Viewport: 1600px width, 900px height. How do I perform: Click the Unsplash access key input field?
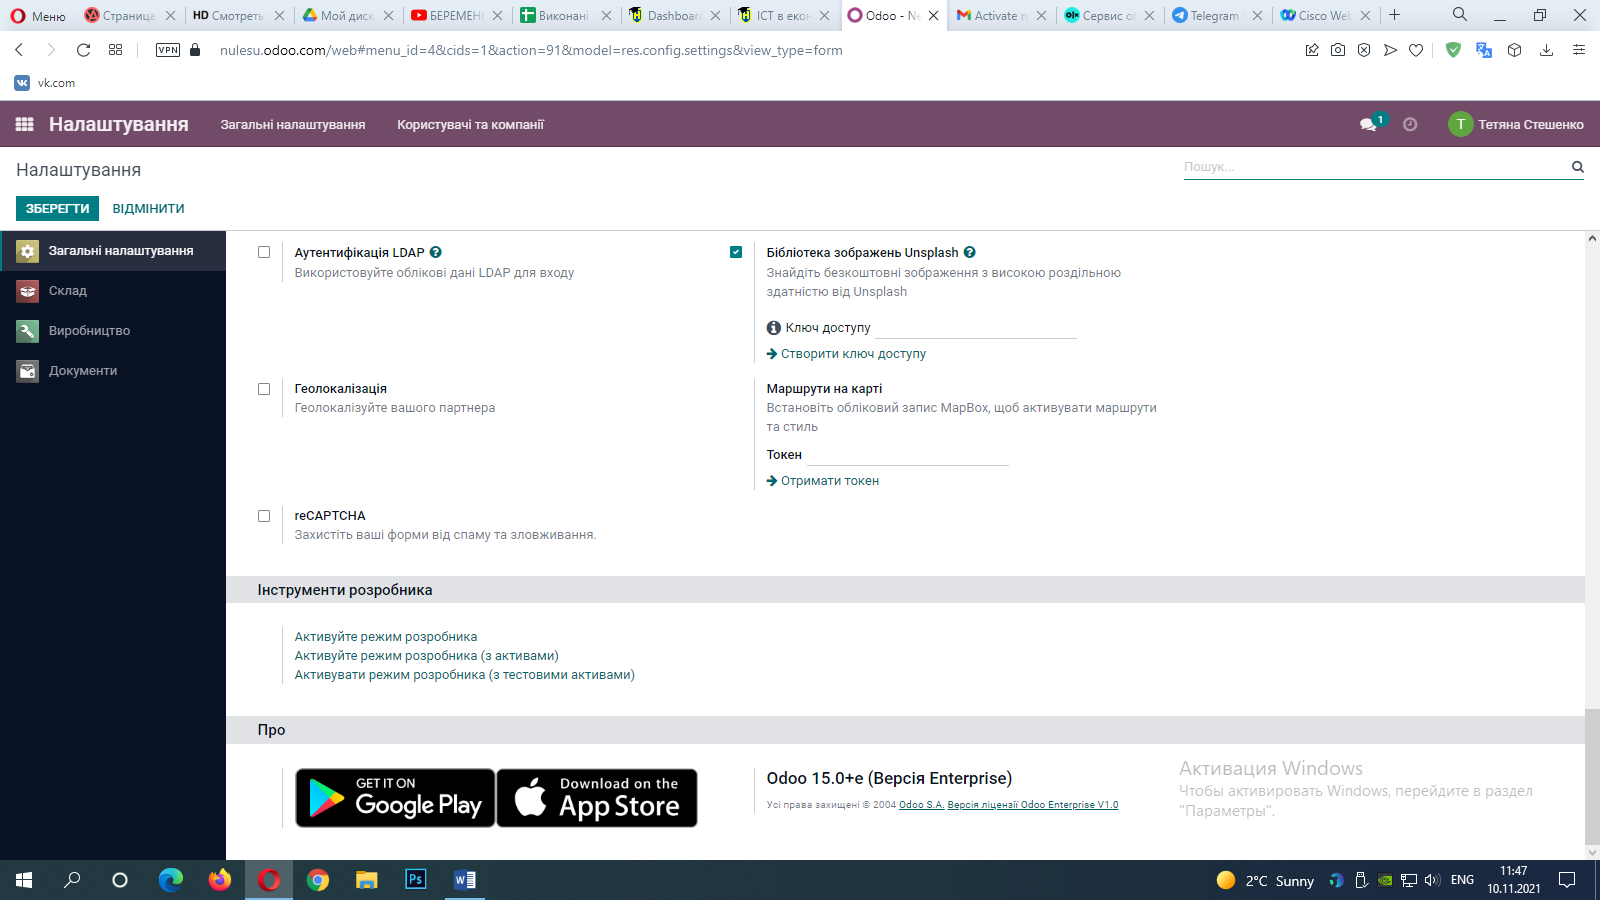[x=976, y=328]
